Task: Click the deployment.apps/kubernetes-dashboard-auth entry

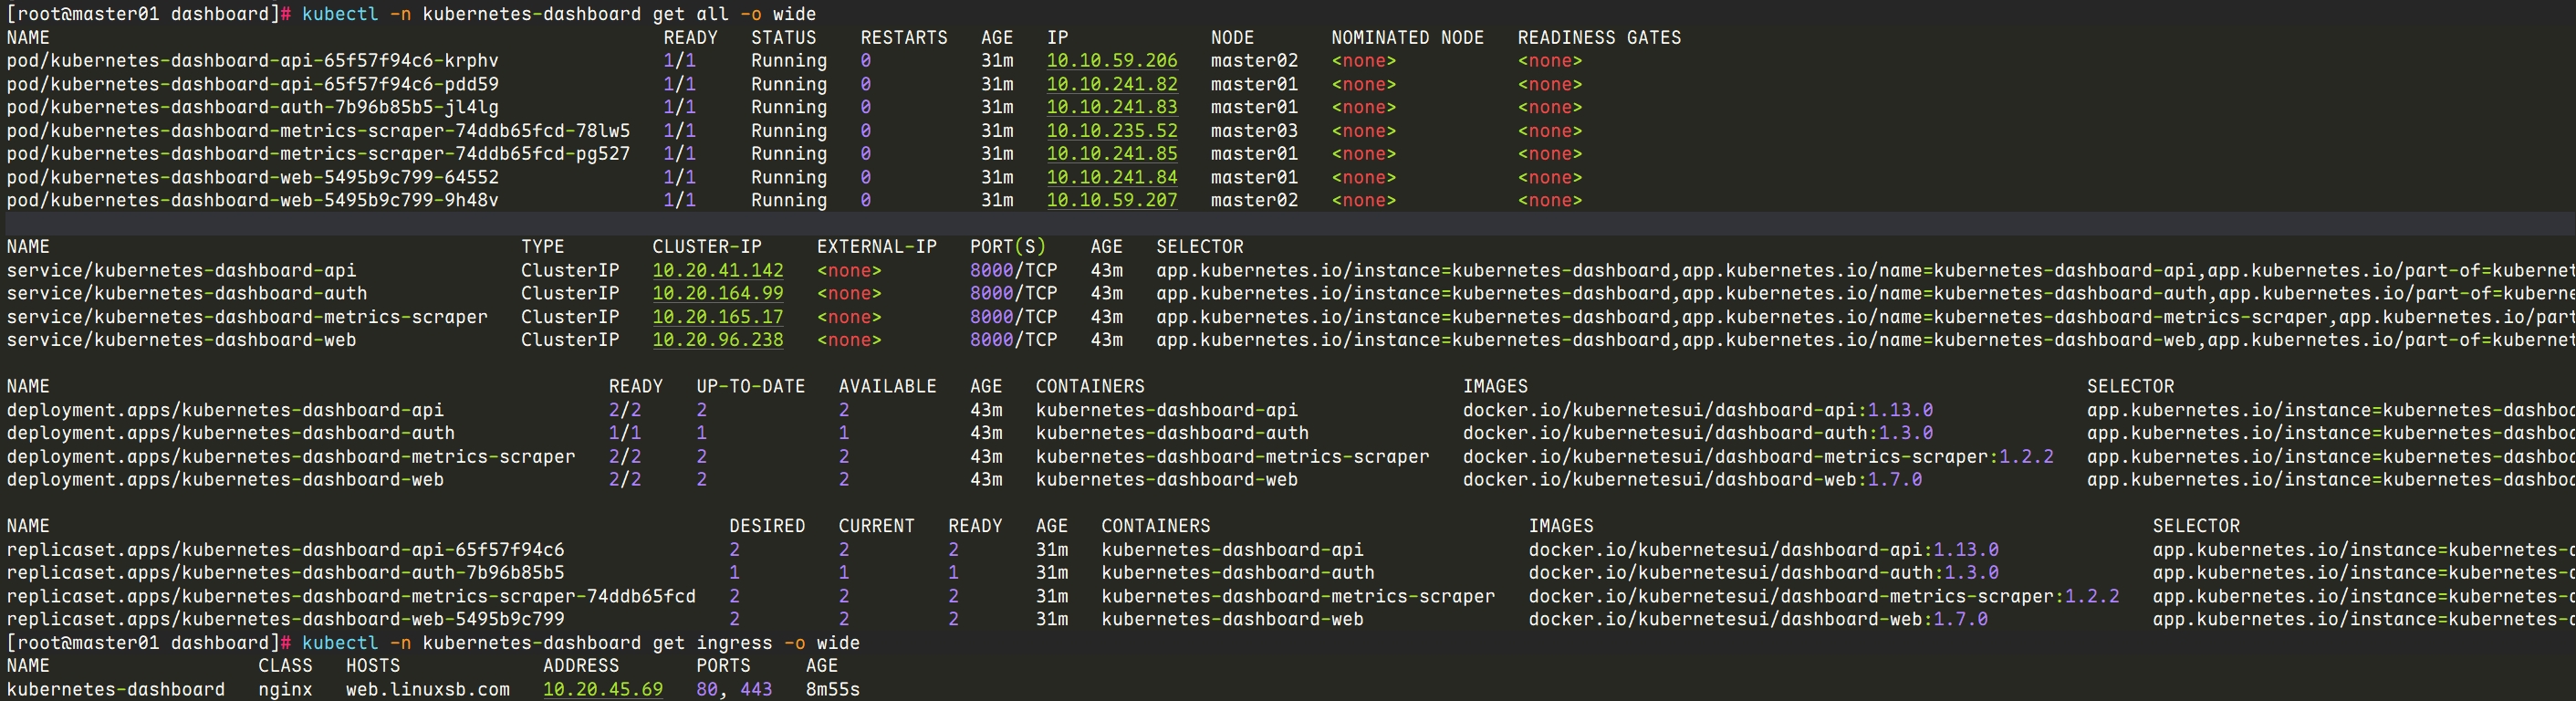Action: coord(230,433)
